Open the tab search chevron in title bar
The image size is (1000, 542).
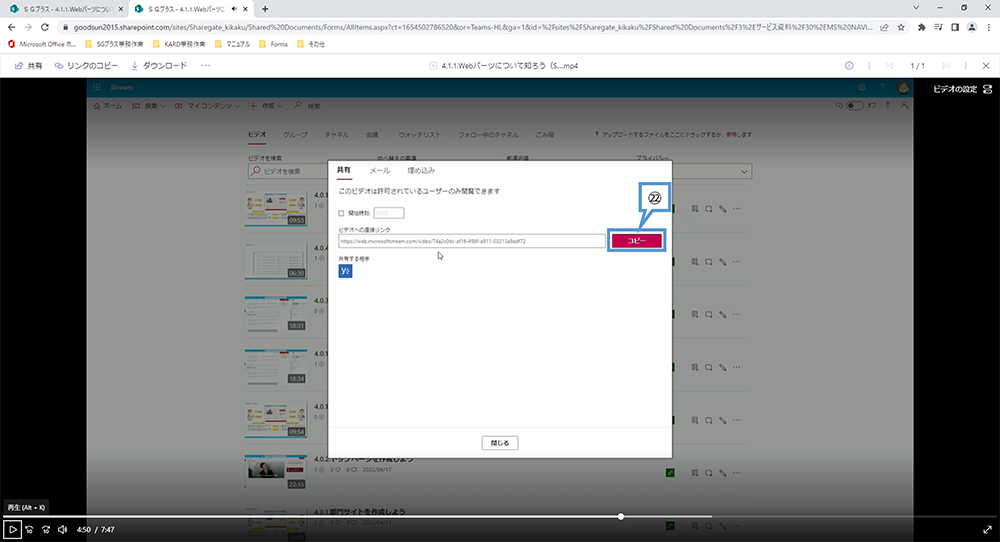click(x=916, y=8)
